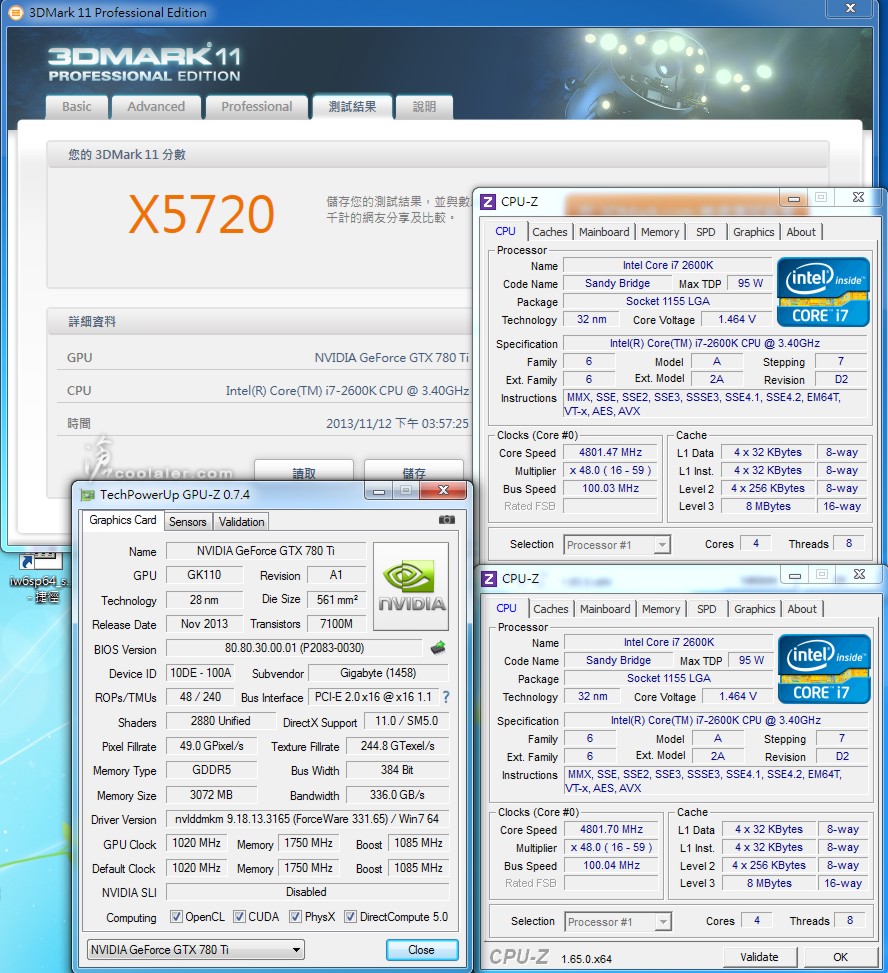Click the BIOS Version field in GPU-Z
This screenshot has width=888, height=973.
click(x=294, y=648)
